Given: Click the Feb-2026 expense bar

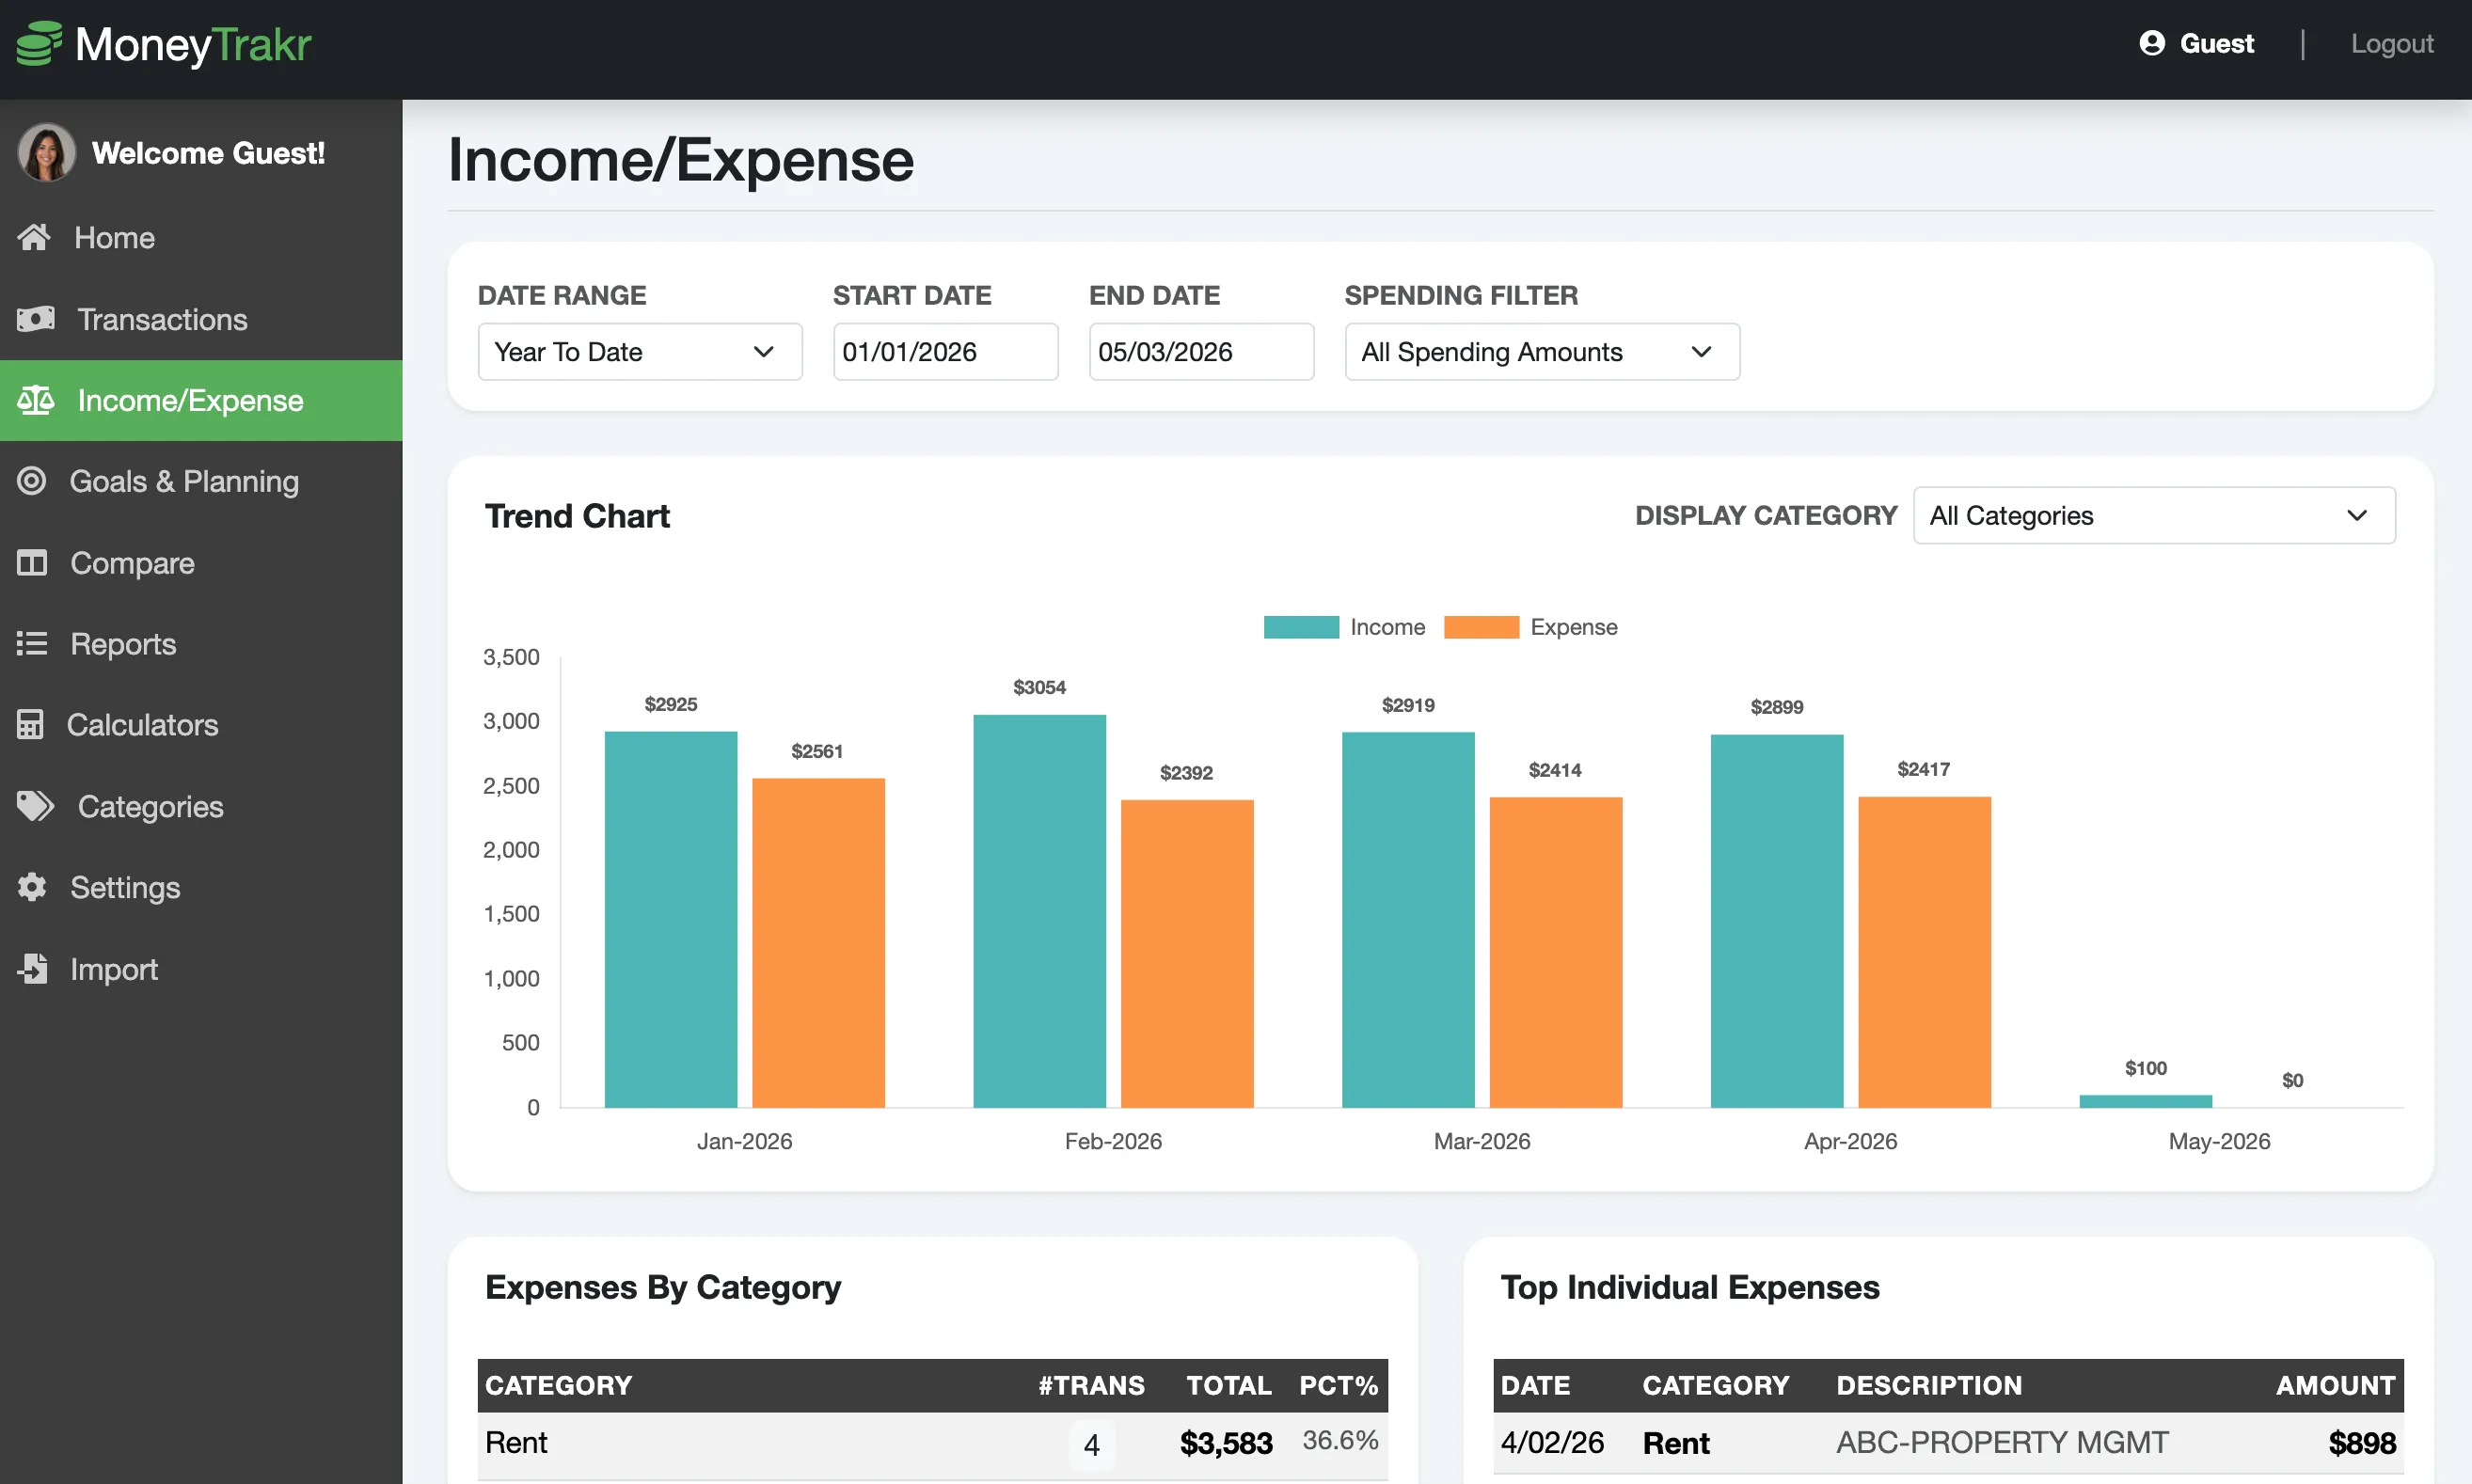Looking at the screenshot, I should (1187, 954).
